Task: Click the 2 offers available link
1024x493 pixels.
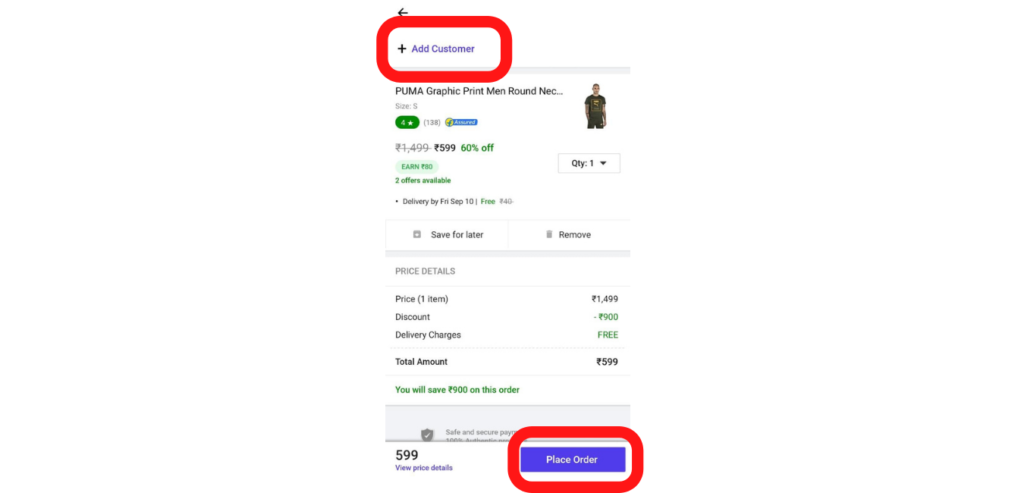Action: tap(423, 180)
